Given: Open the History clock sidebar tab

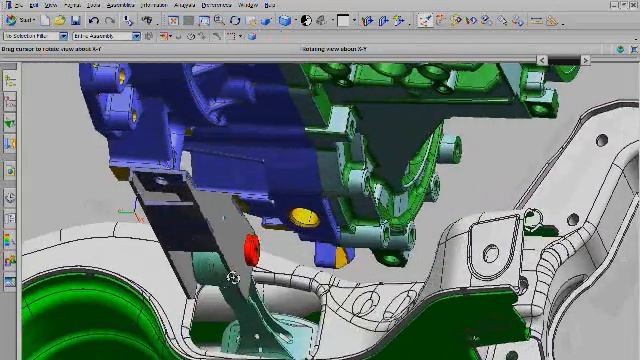Looking at the screenshot, I should [x=10, y=198].
